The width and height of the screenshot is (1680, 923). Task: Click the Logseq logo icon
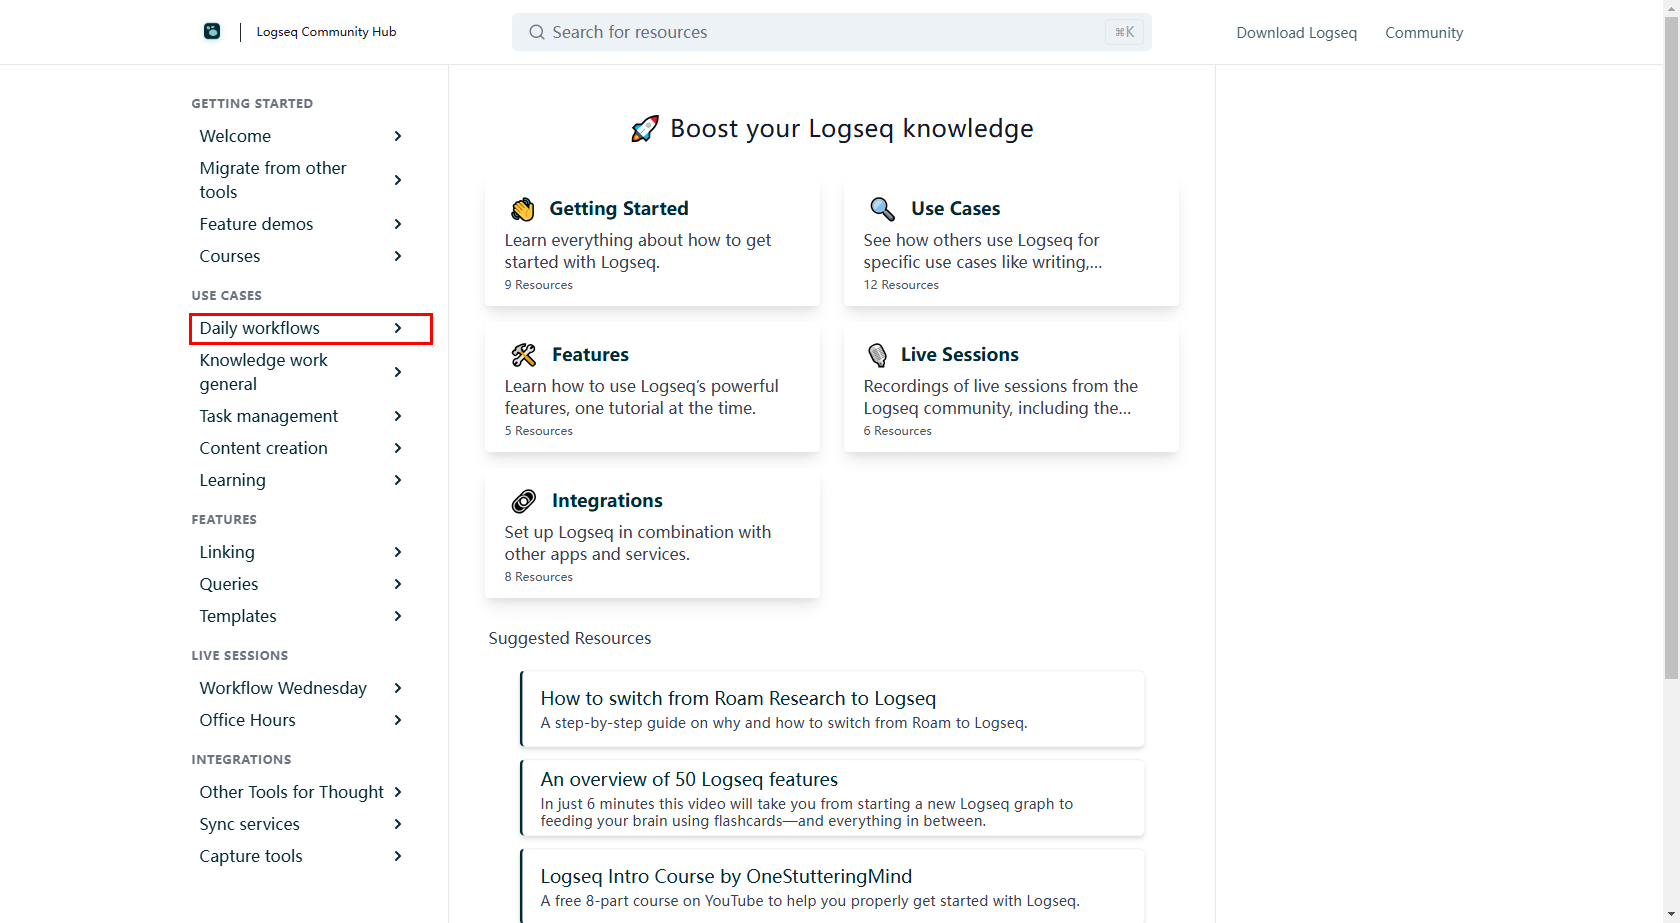tap(212, 31)
